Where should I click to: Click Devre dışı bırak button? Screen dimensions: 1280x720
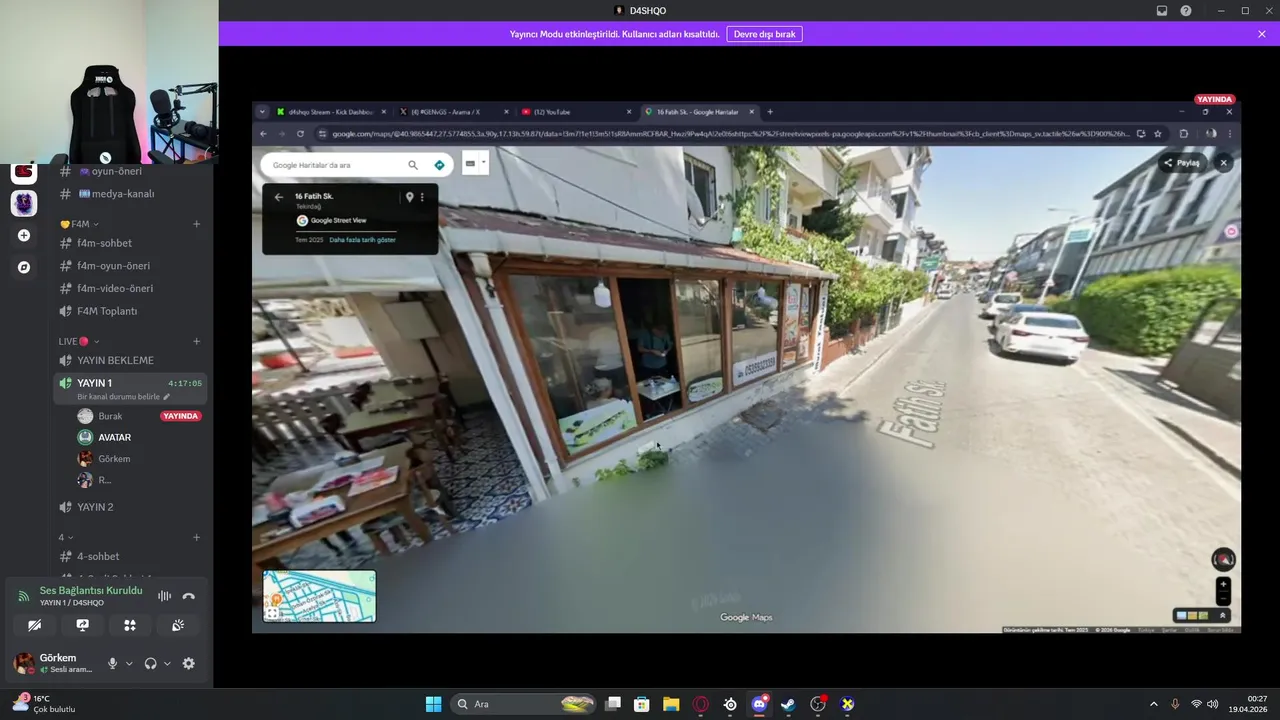(764, 34)
